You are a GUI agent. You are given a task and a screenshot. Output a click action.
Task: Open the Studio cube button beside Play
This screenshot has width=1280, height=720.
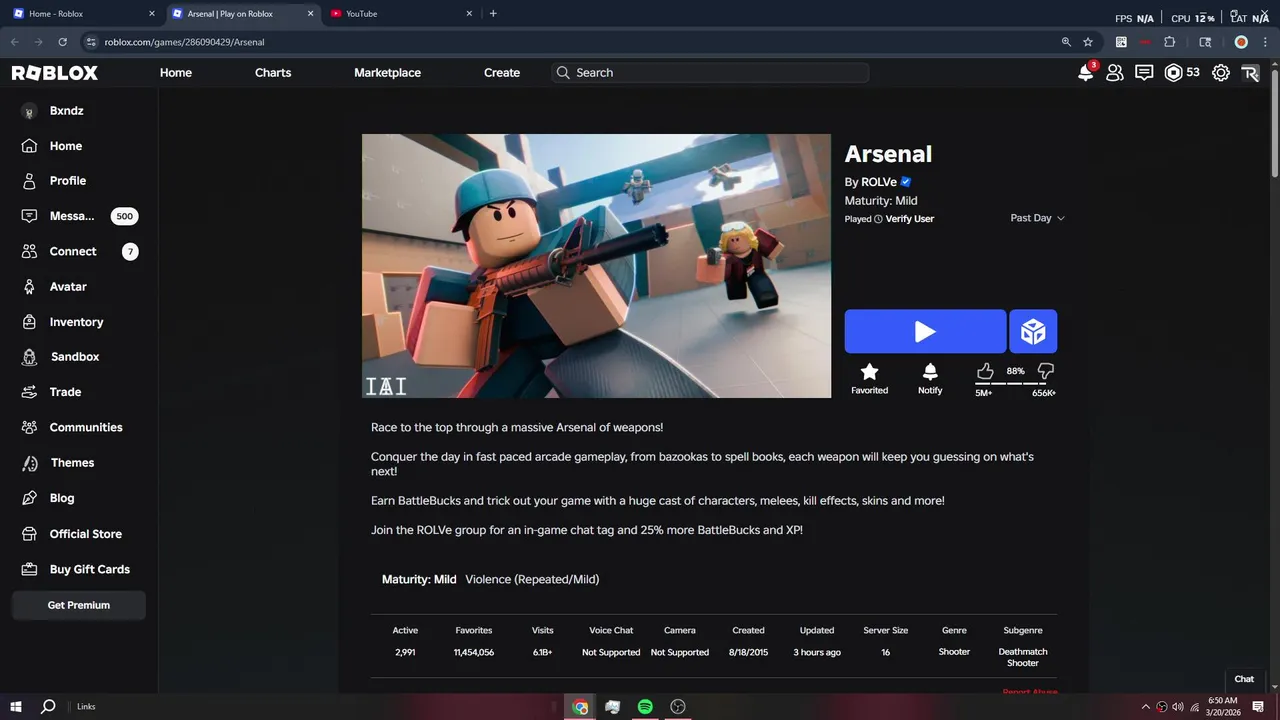pyautogui.click(x=1033, y=331)
